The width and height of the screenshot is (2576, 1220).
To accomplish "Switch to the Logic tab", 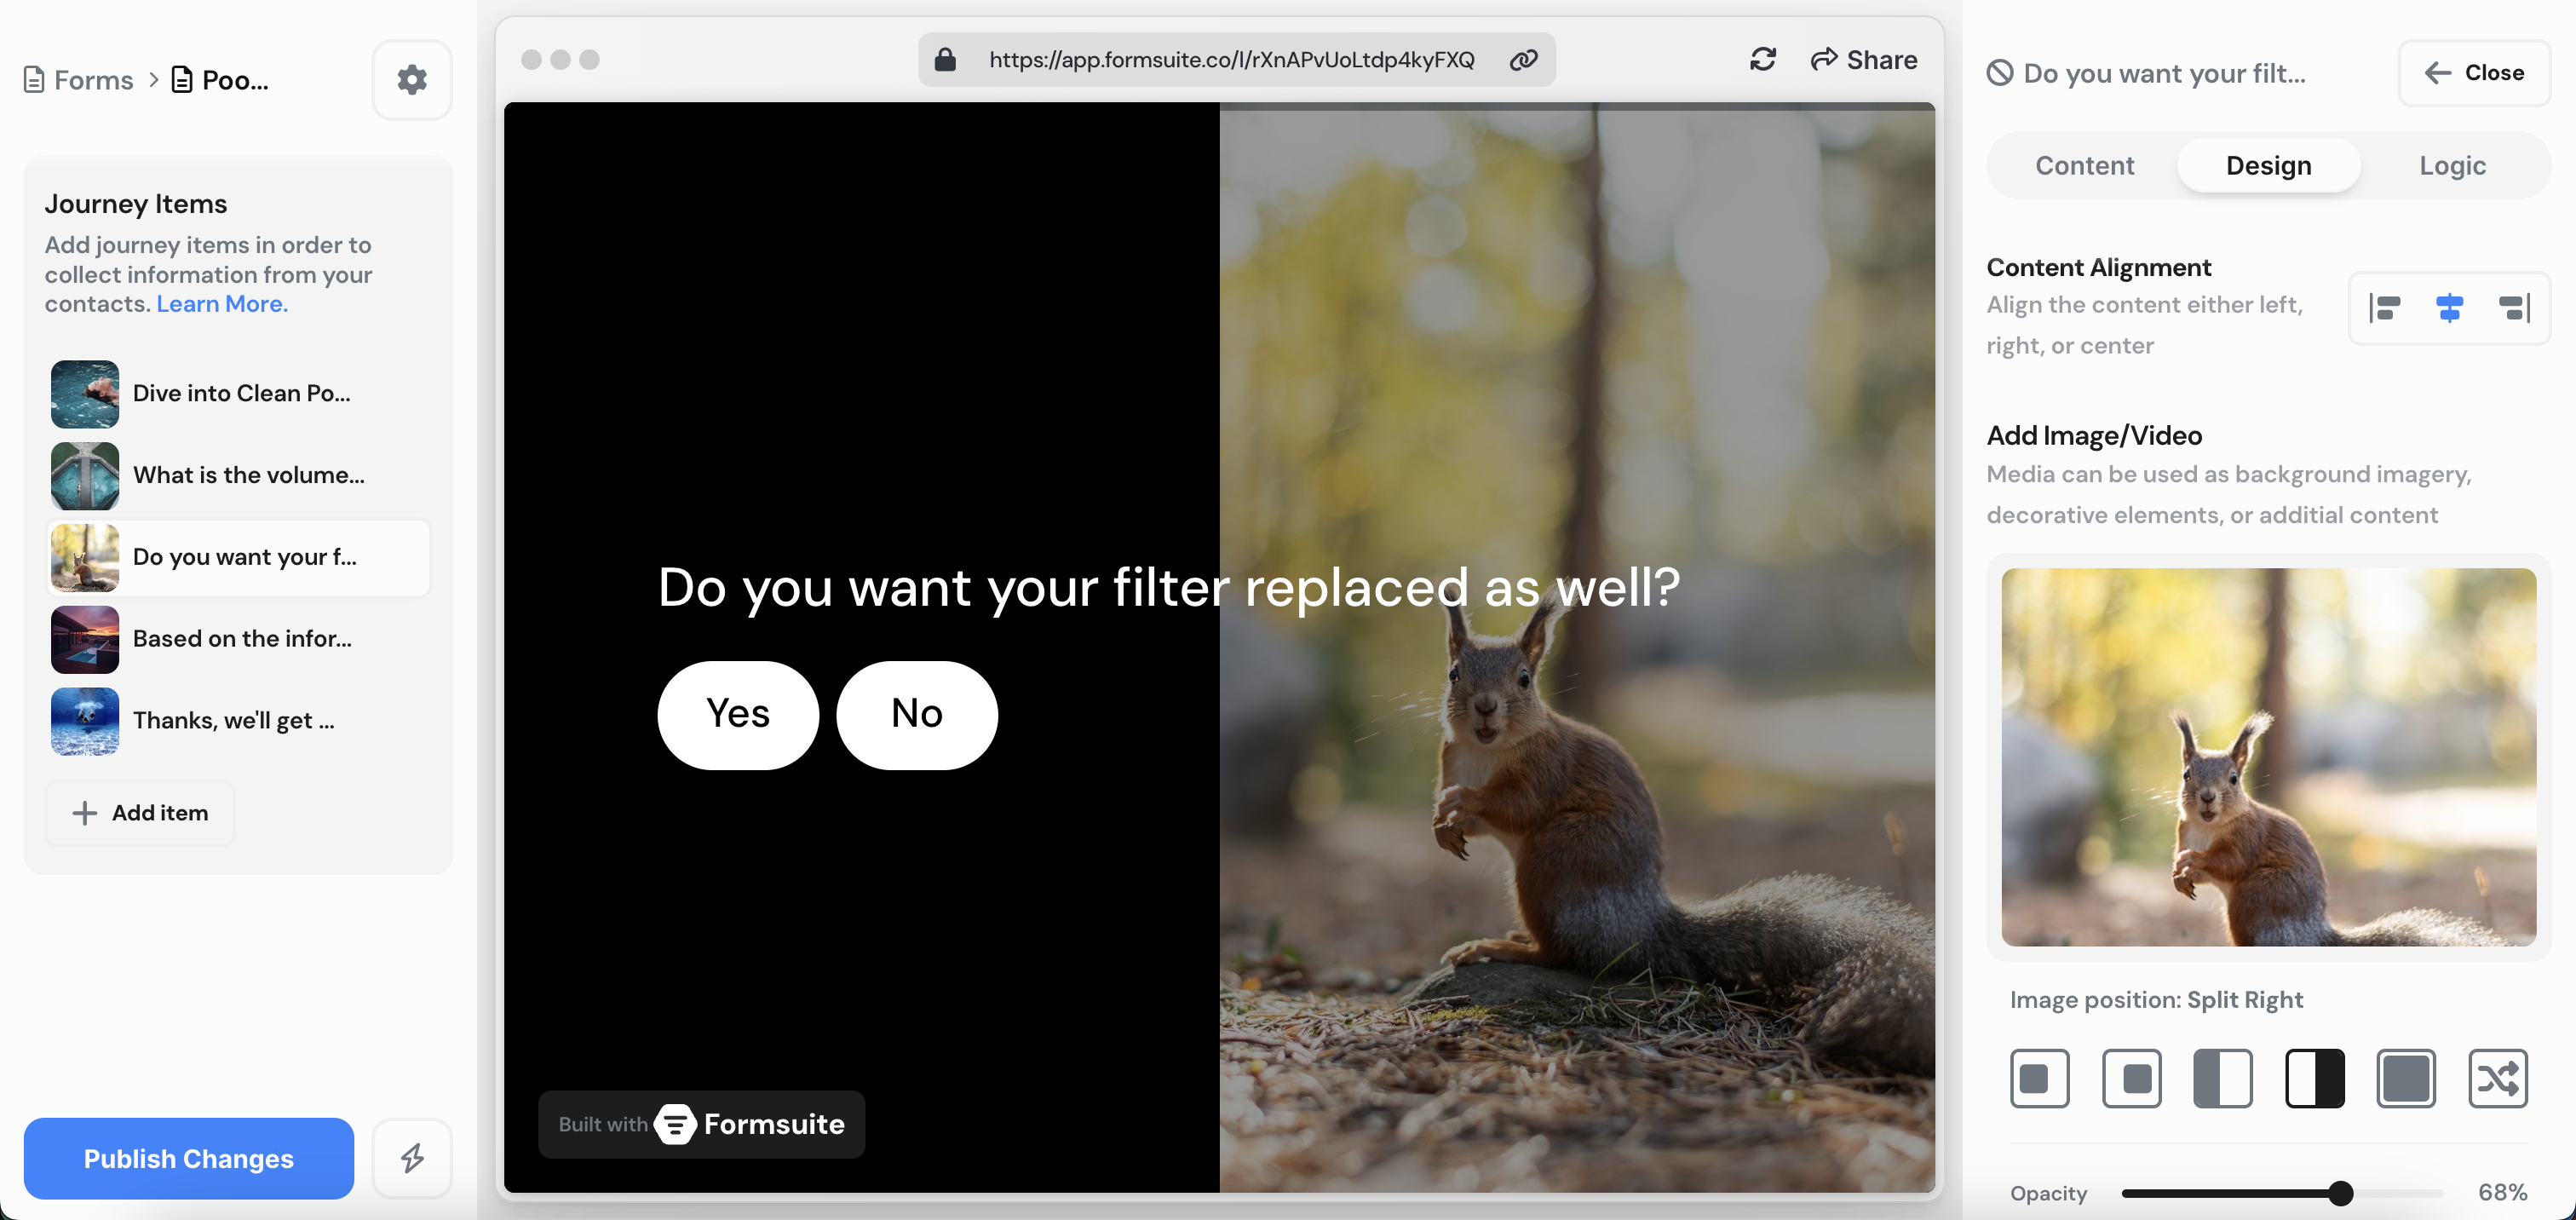I will (2452, 166).
